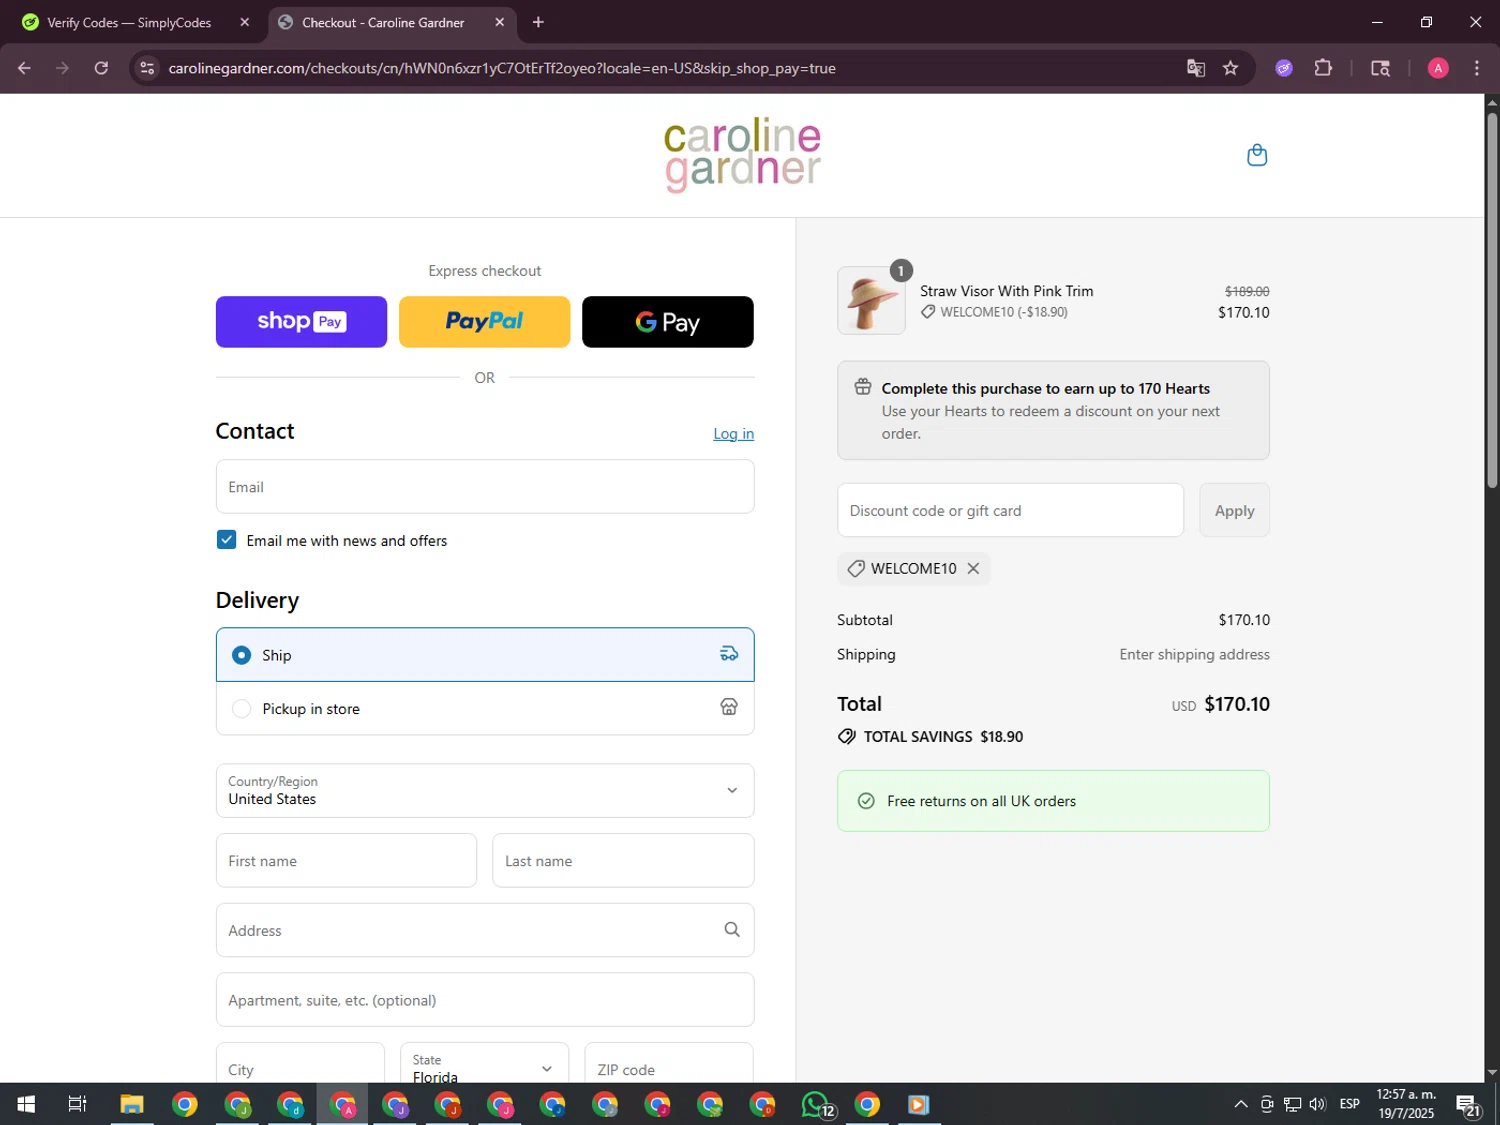
Task: Open the State dropdown showing Florida
Action: pyautogui.click(x=485, y=1063)
